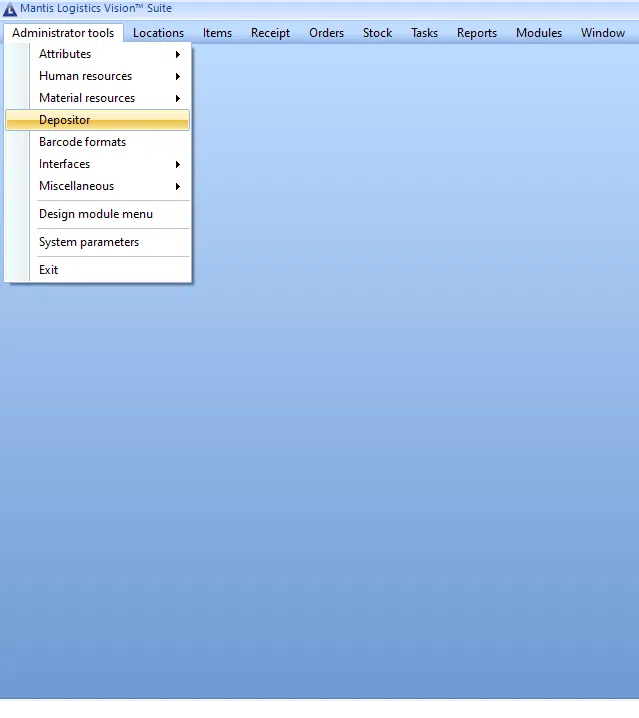
Task: Expand the Interfaces submenu
Action: pyautogui.click(x=65, y=164)
